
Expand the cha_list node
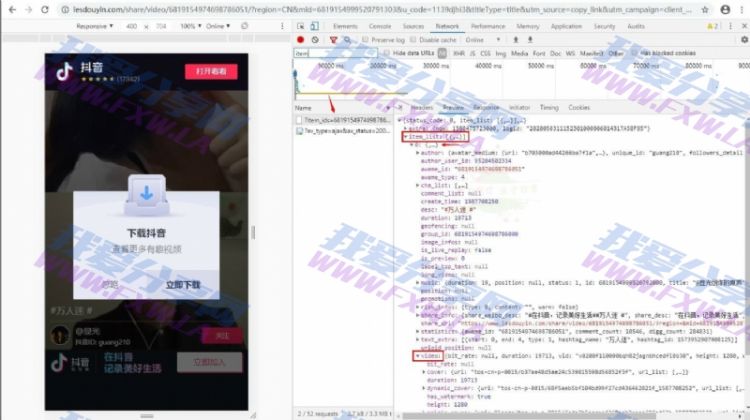418,186
